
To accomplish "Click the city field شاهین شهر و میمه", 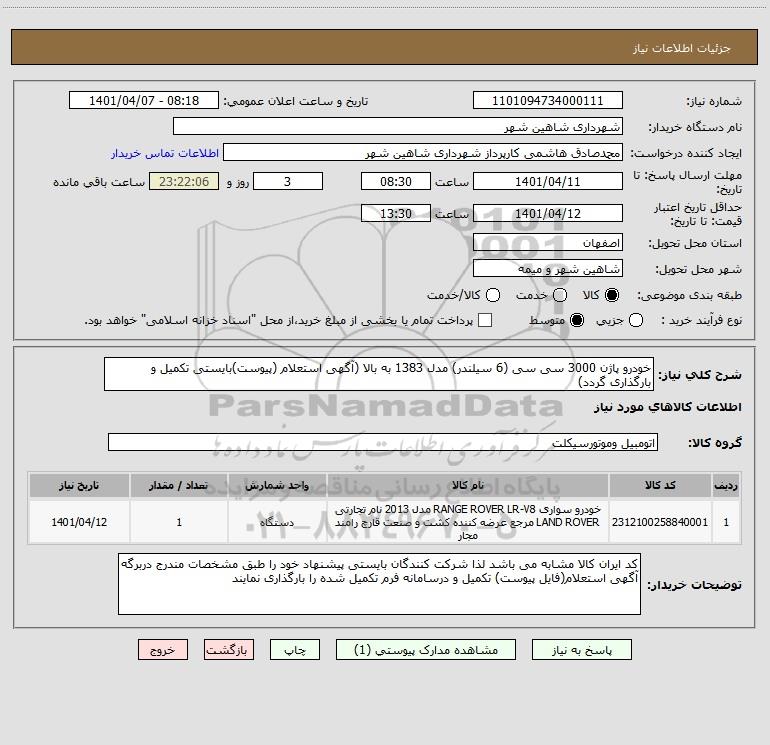I will pyautogui.click(x=548, y=268).
